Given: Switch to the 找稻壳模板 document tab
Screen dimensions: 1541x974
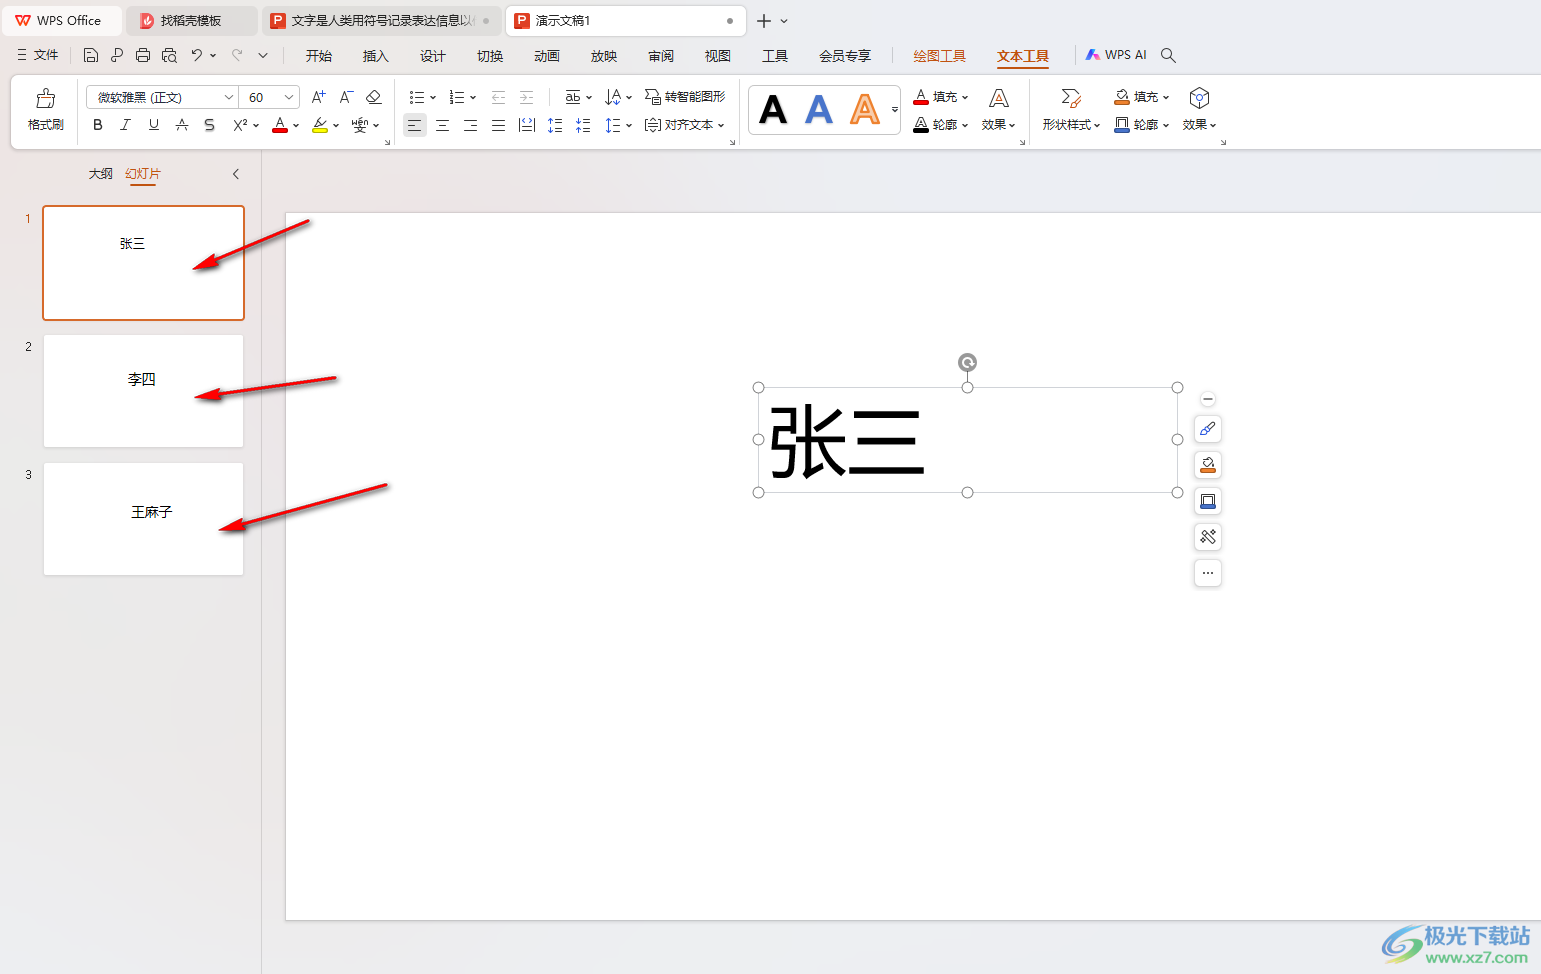Looking at the screenshot, I should pyautogui.click(x=191, y=20).
